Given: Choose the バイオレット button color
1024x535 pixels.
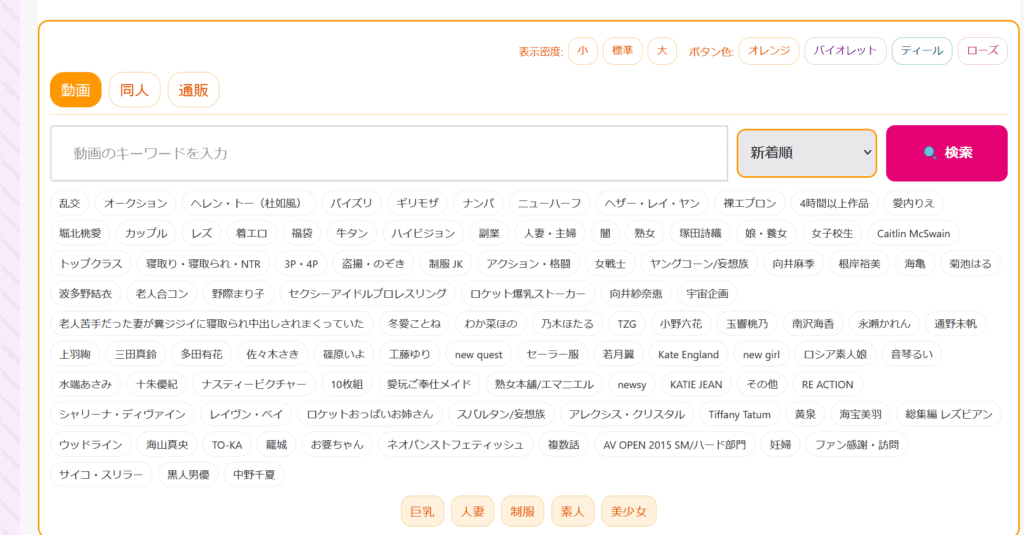Looking at the screenshot, I should pos(845,51).
